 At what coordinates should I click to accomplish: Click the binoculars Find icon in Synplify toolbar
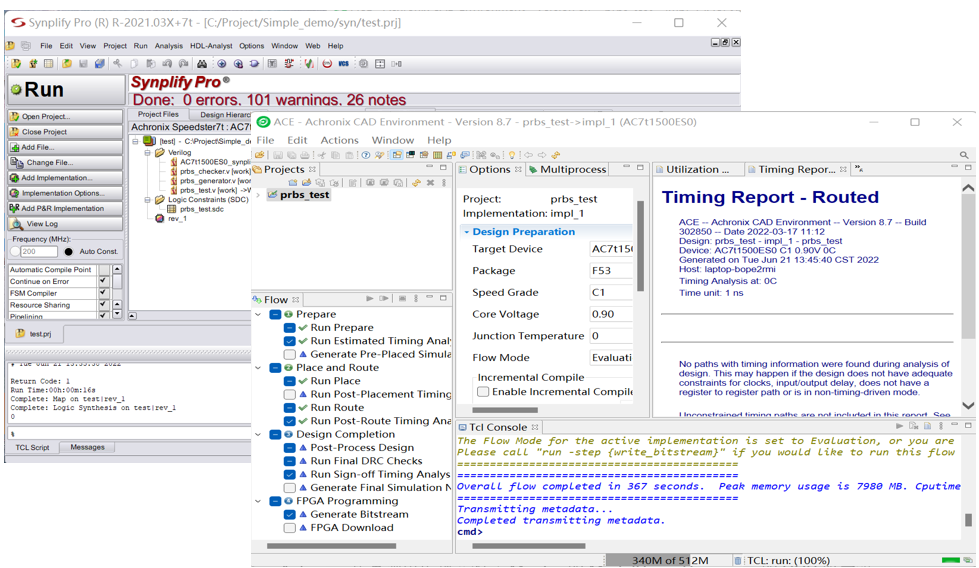point(201,64)
